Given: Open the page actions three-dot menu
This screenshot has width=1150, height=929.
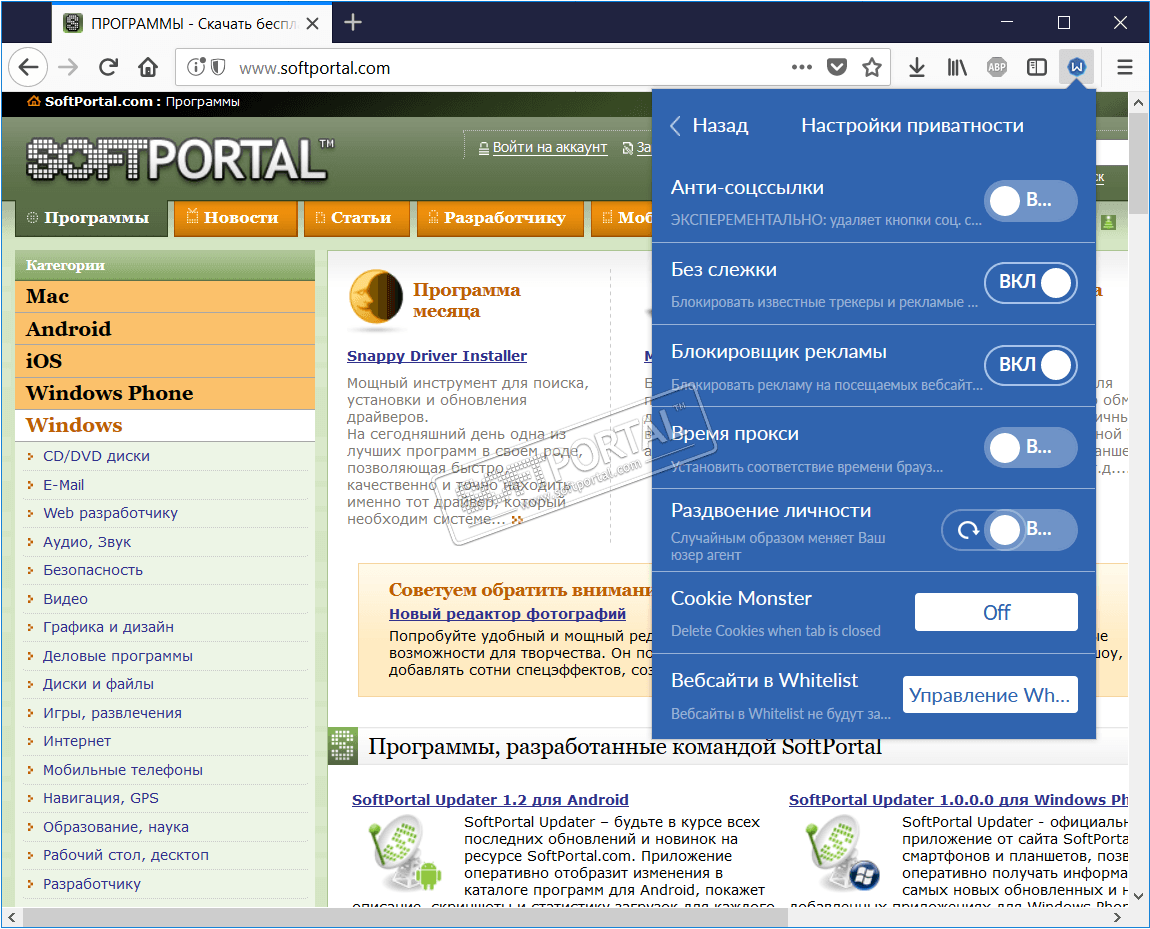Looking at the screenshot, I should click(x=802, y=67).
